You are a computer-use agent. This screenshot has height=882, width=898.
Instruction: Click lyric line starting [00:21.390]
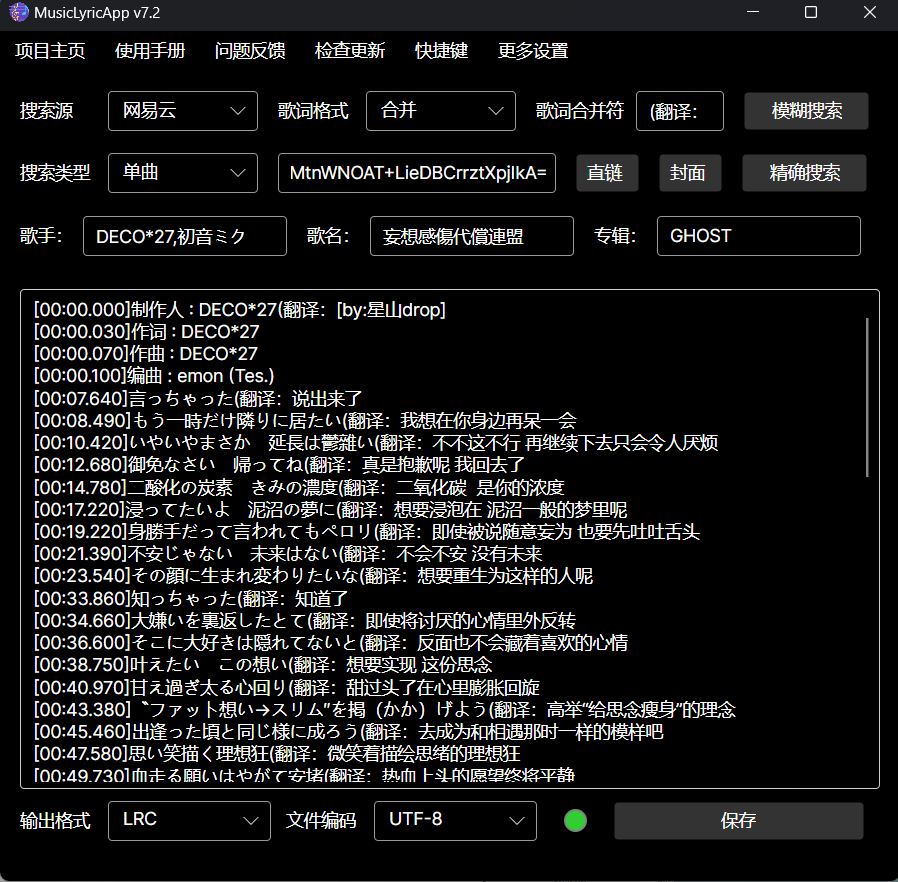[x=288, y=554]
